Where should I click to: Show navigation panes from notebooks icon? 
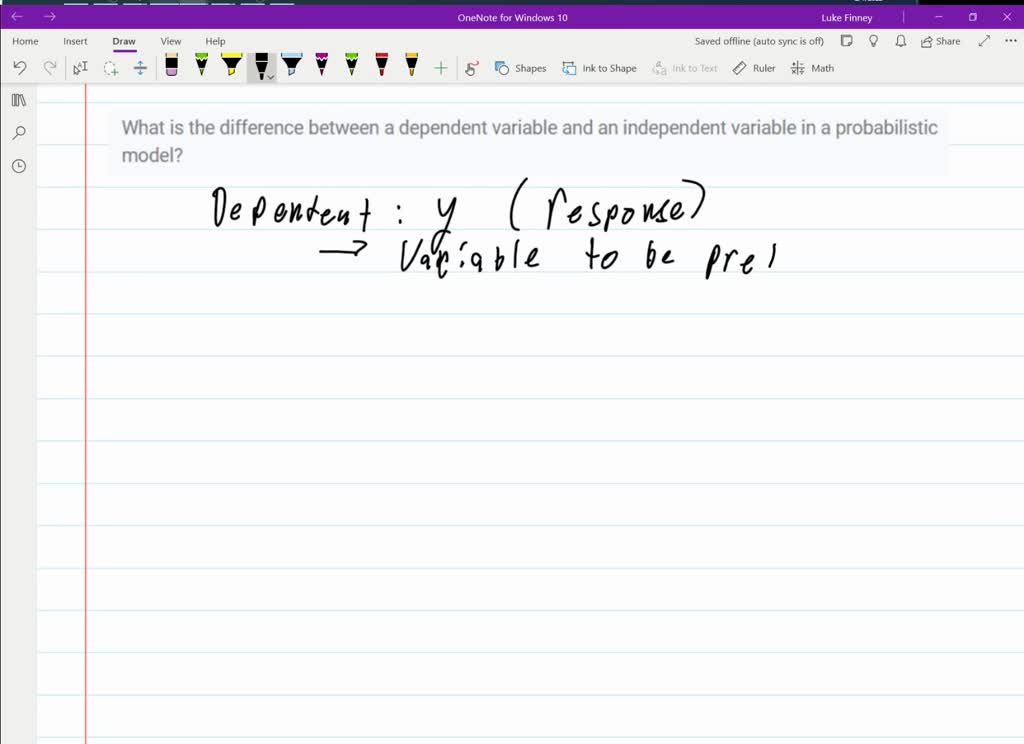pyautogui.click(x=18, y=100)
